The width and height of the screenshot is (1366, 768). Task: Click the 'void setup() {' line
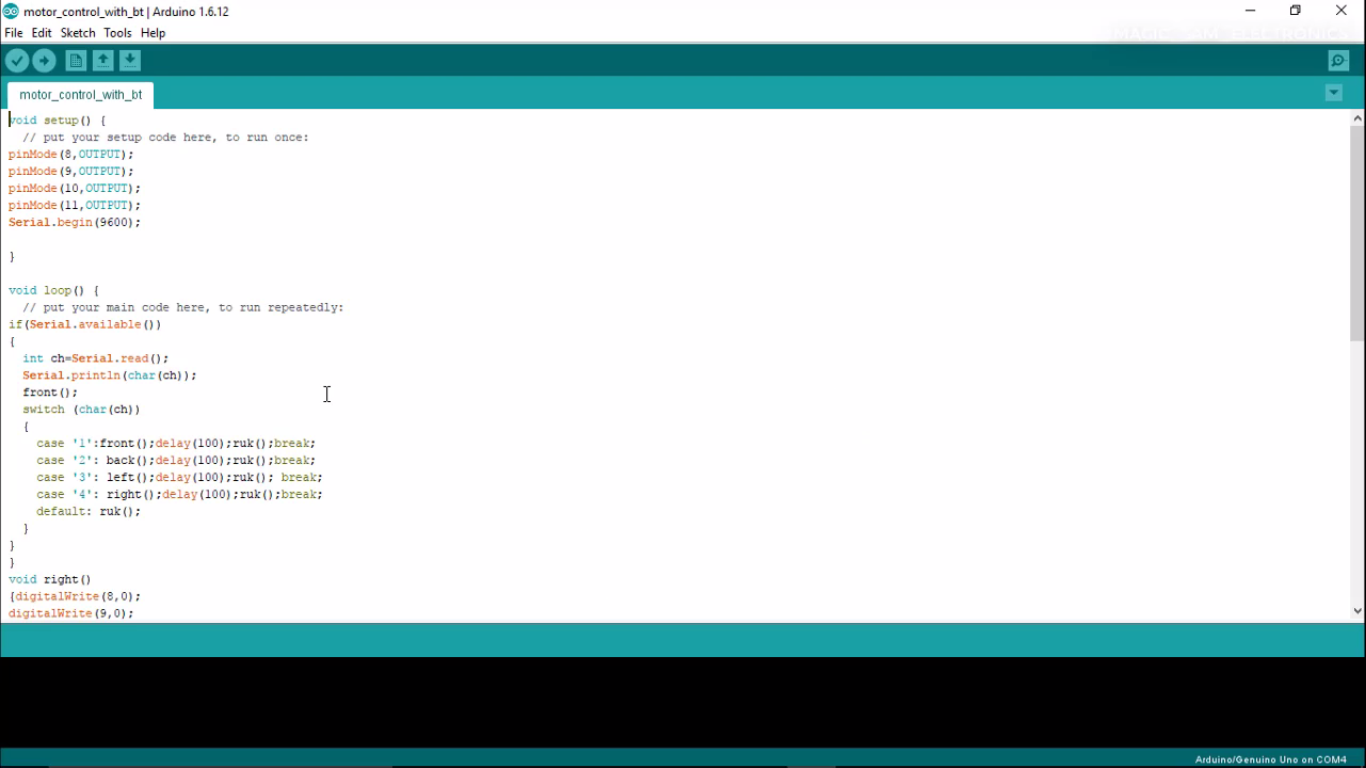tap(58, 120)
